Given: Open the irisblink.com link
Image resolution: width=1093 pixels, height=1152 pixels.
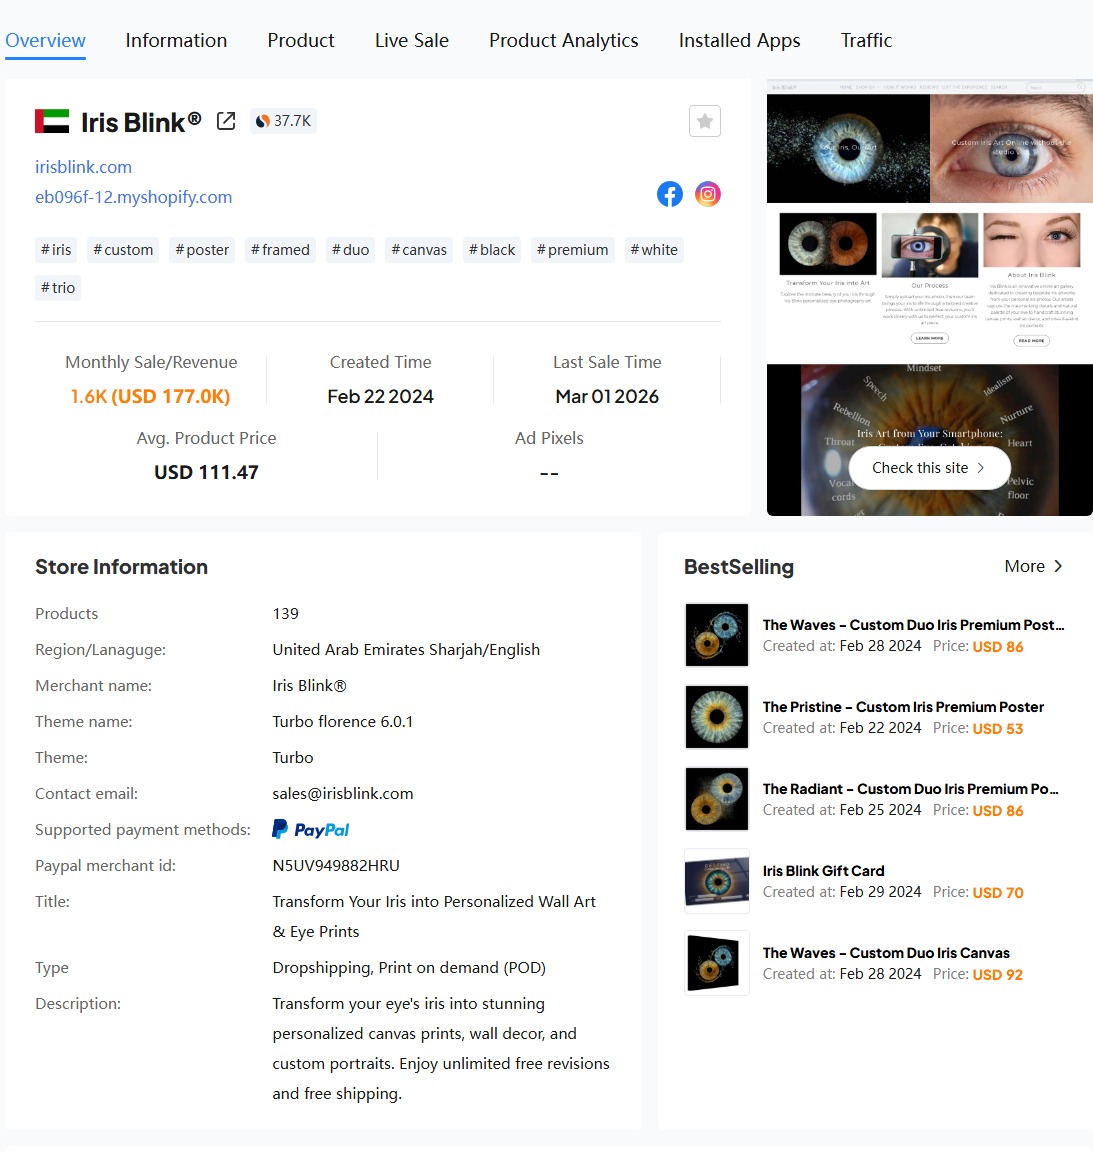Looking at the screenshot, I should [84, 168].
